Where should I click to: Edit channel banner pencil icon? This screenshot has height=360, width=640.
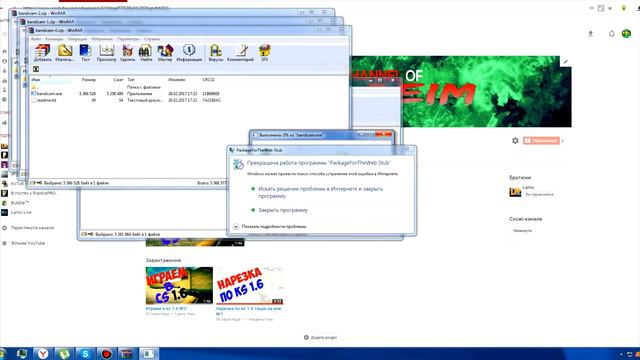click(566, 62)
